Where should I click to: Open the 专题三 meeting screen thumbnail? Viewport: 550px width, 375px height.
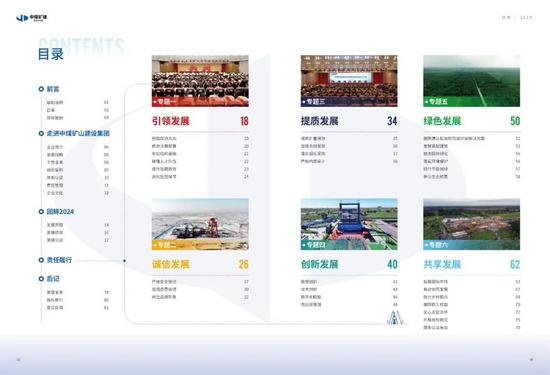pos(349,81)
